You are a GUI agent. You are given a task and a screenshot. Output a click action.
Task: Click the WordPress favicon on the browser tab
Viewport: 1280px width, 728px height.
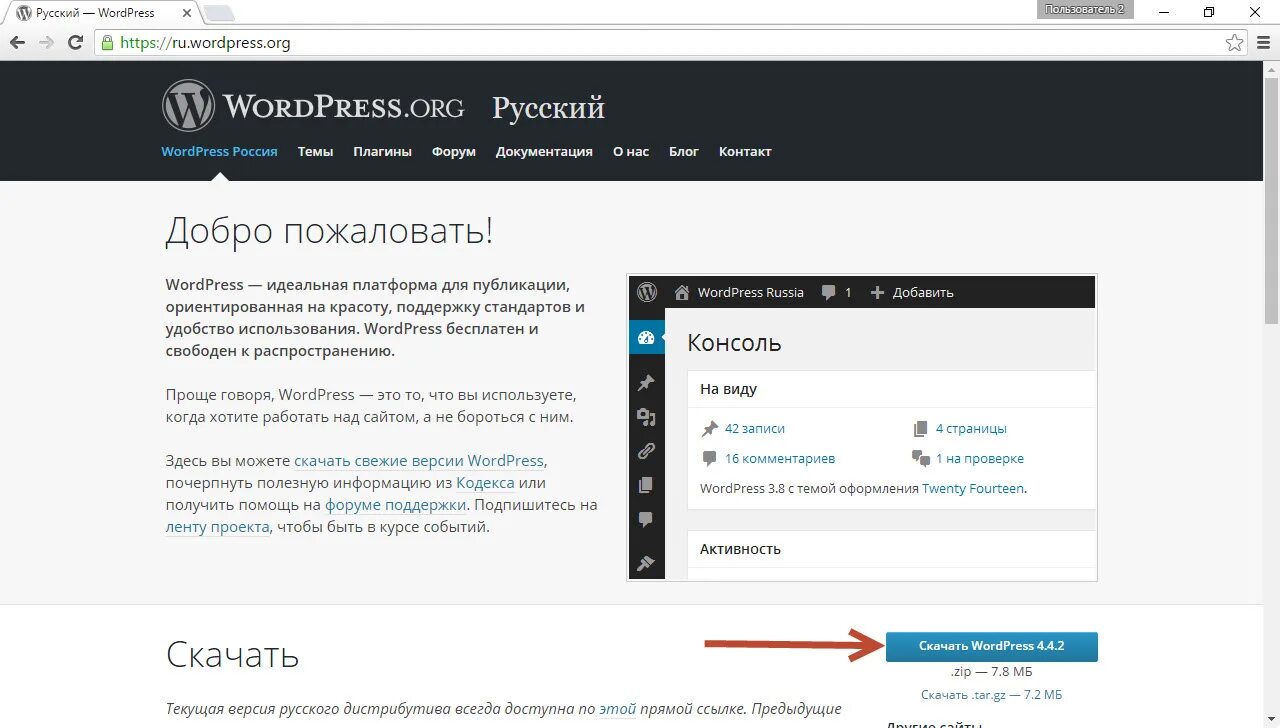coord(23,13)
